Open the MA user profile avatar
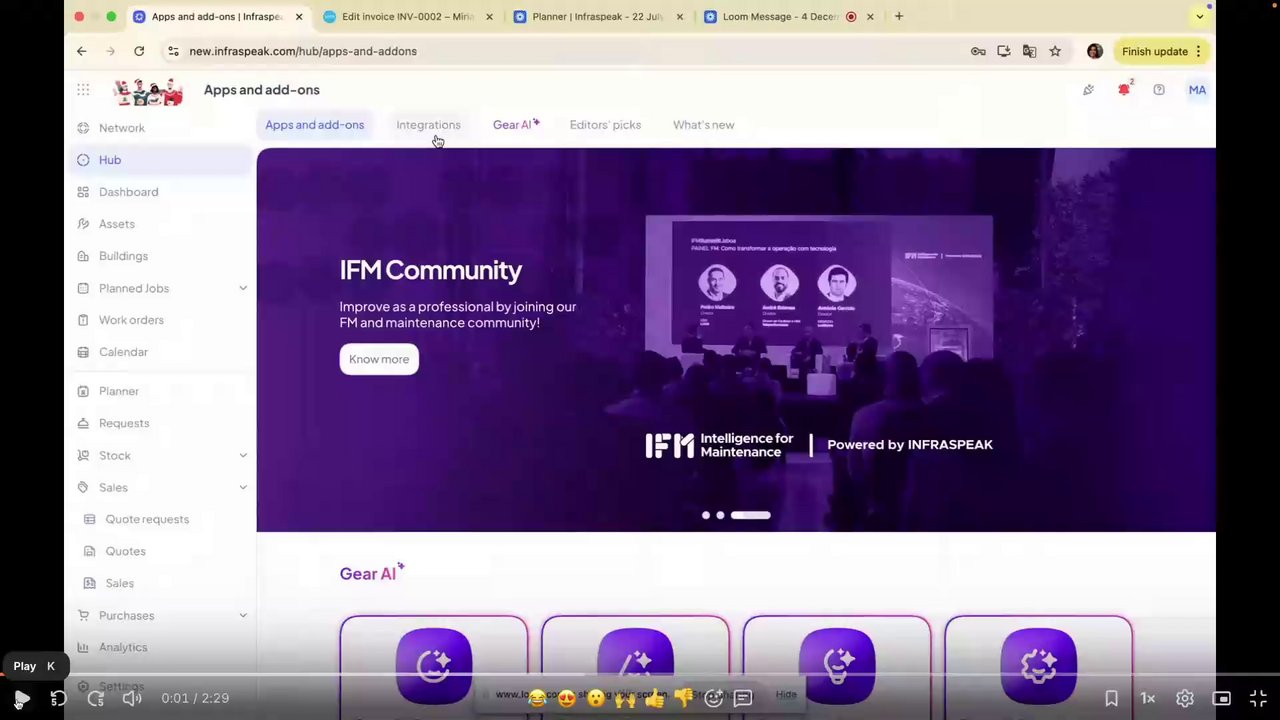This screenshot has height=720, width=1280. pyautogui.click(x=1197, y=90)
